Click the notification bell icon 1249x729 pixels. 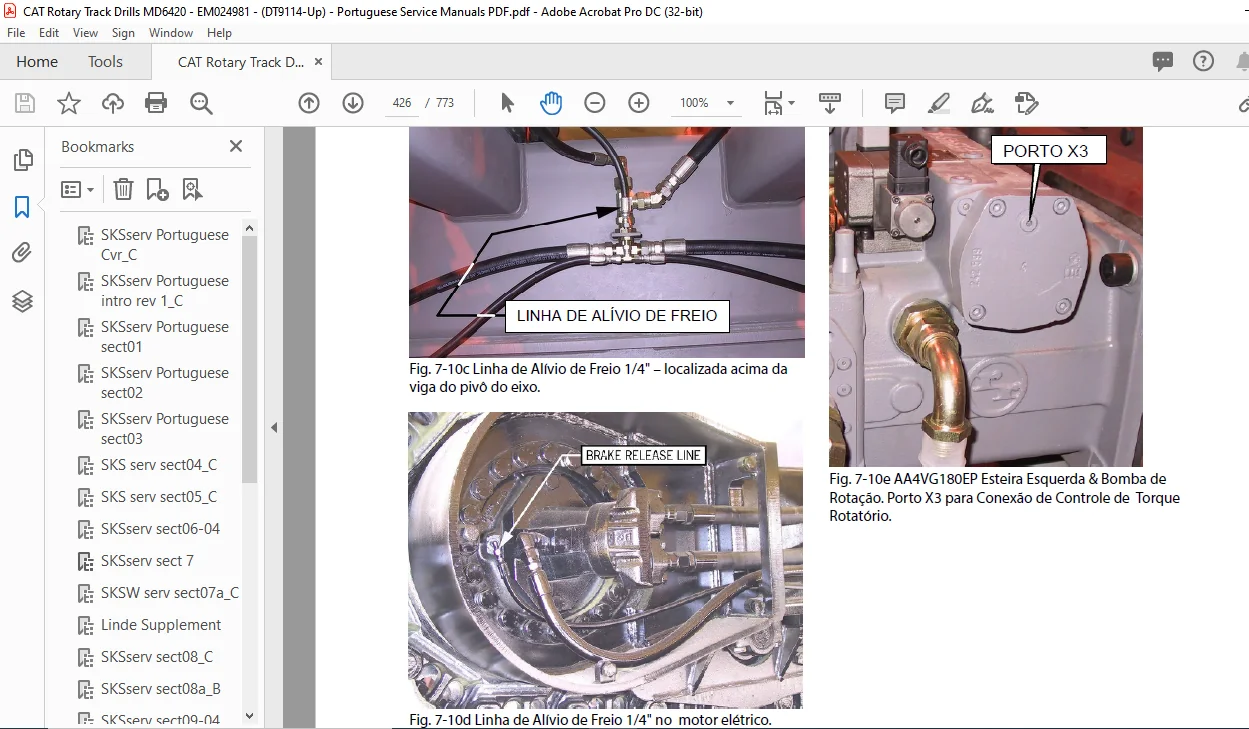click(1241, 61)
